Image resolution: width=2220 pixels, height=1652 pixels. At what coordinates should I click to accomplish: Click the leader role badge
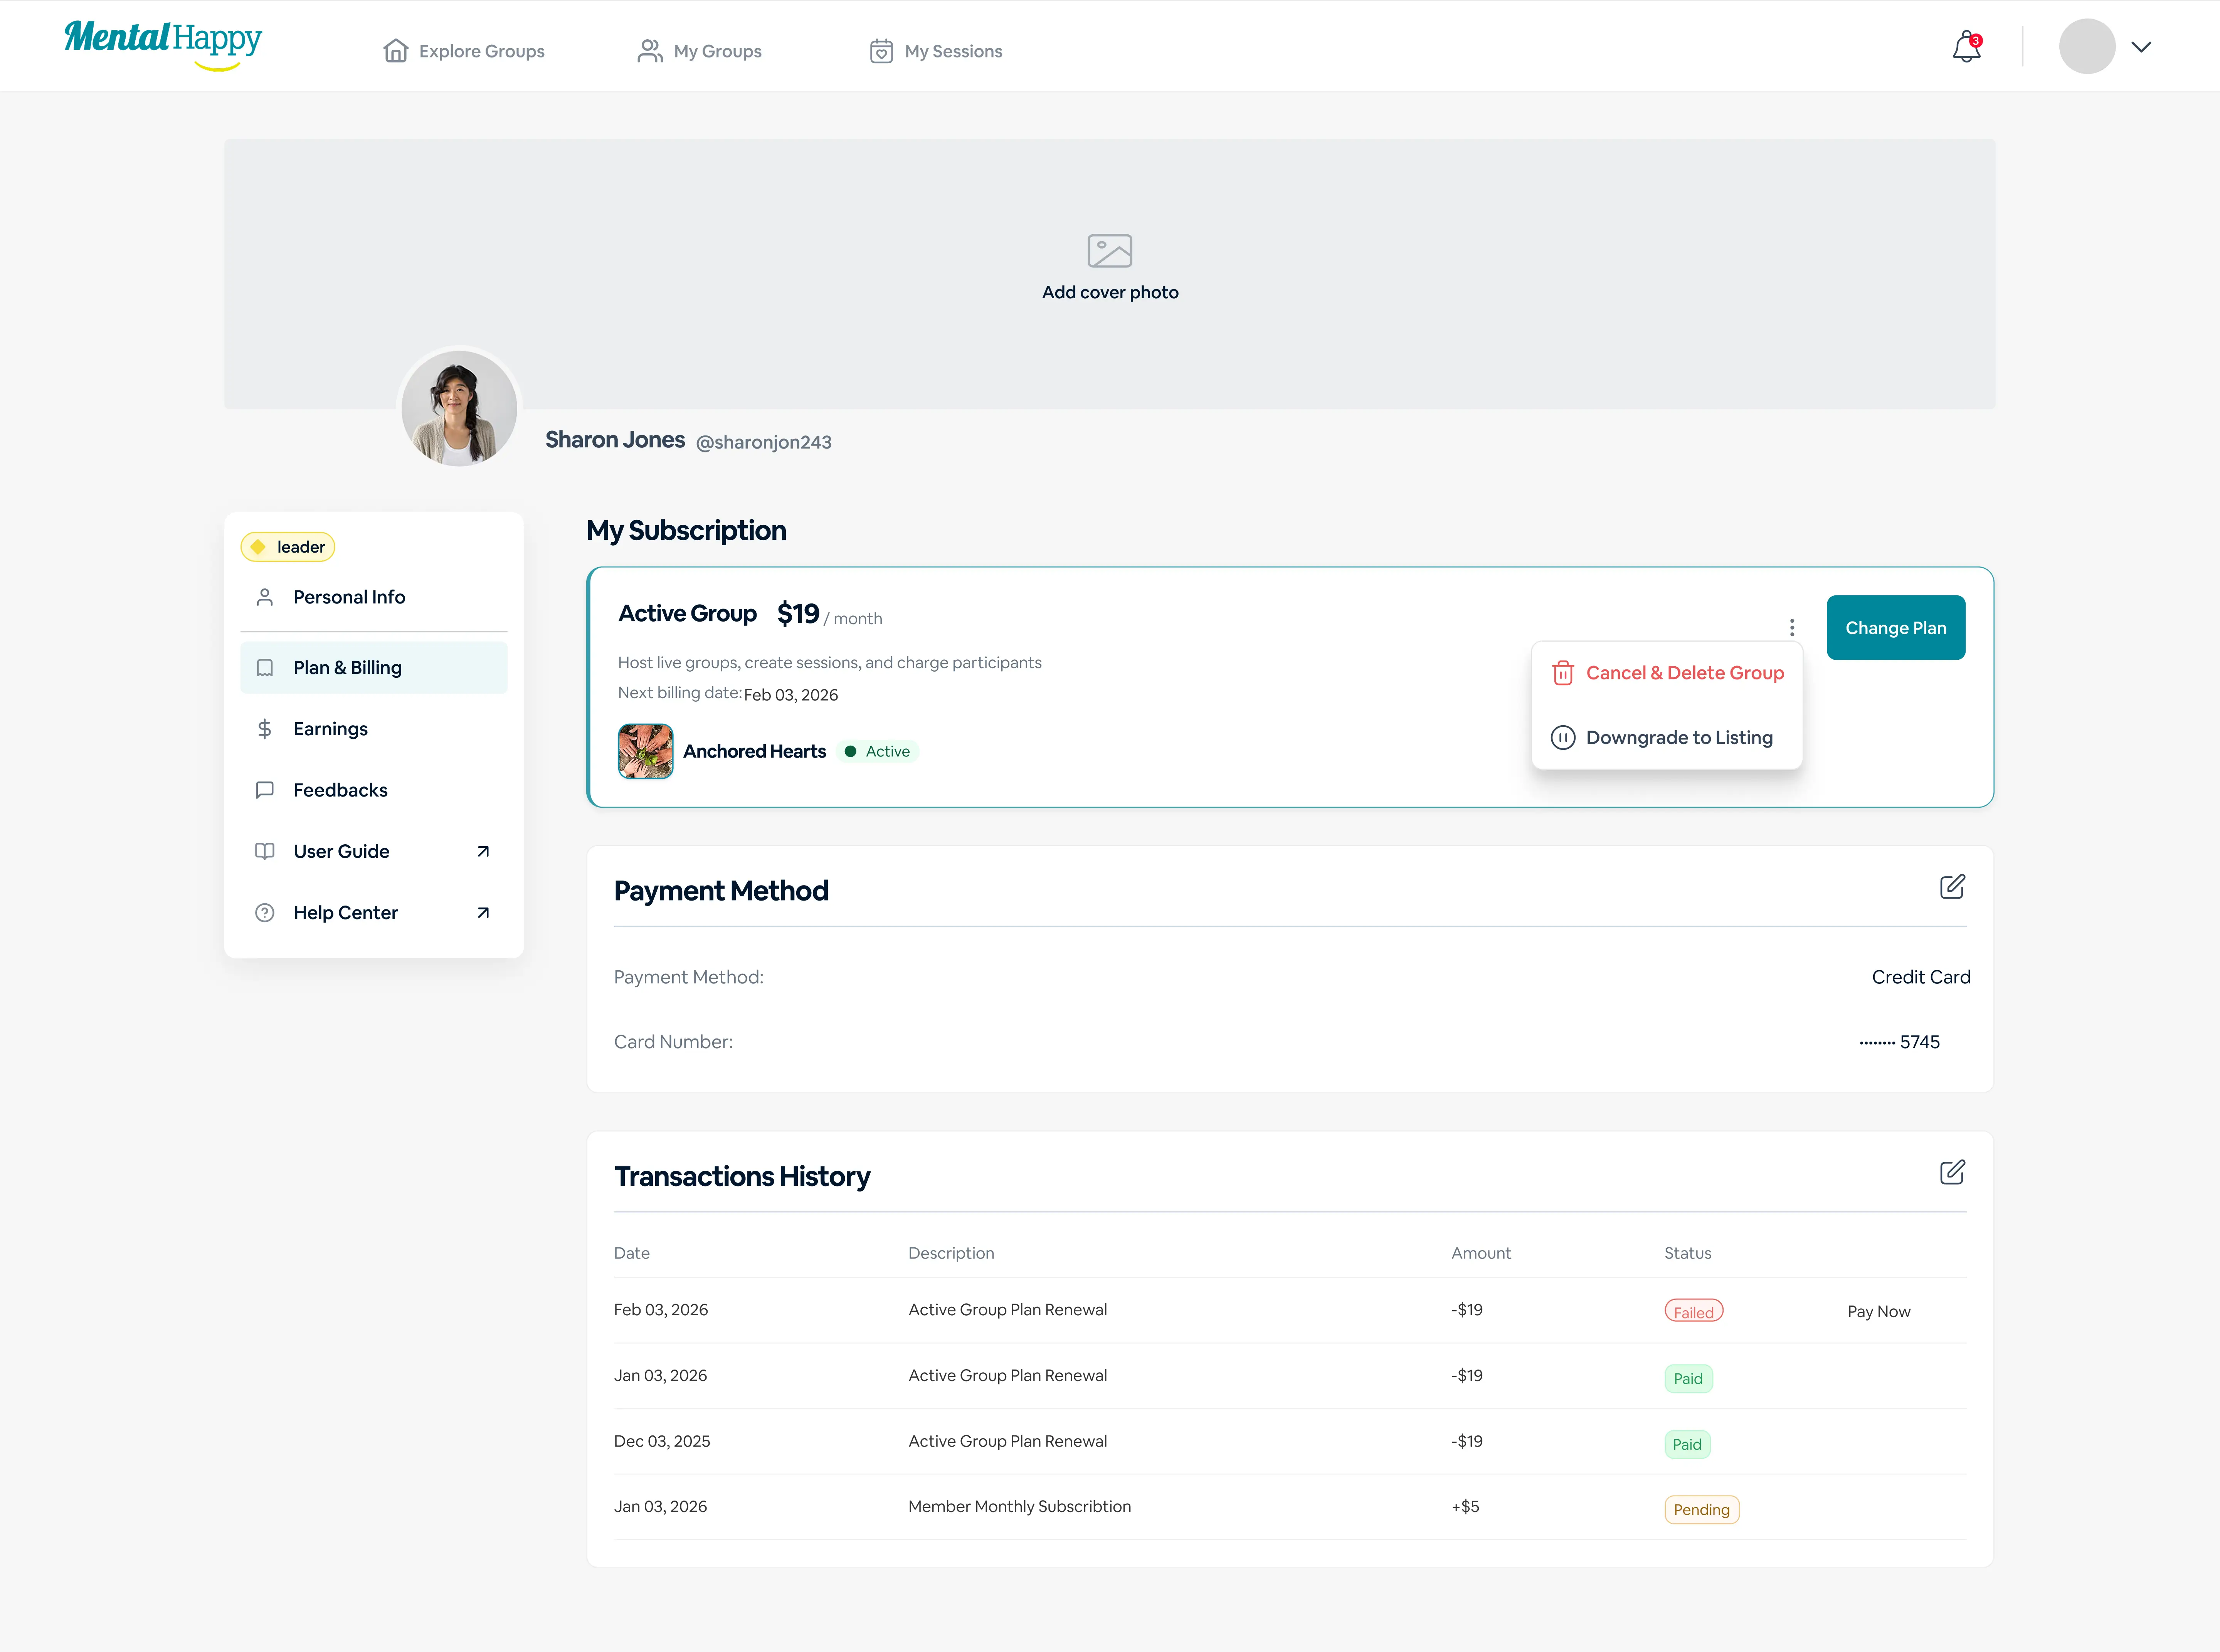click(288, 547)
